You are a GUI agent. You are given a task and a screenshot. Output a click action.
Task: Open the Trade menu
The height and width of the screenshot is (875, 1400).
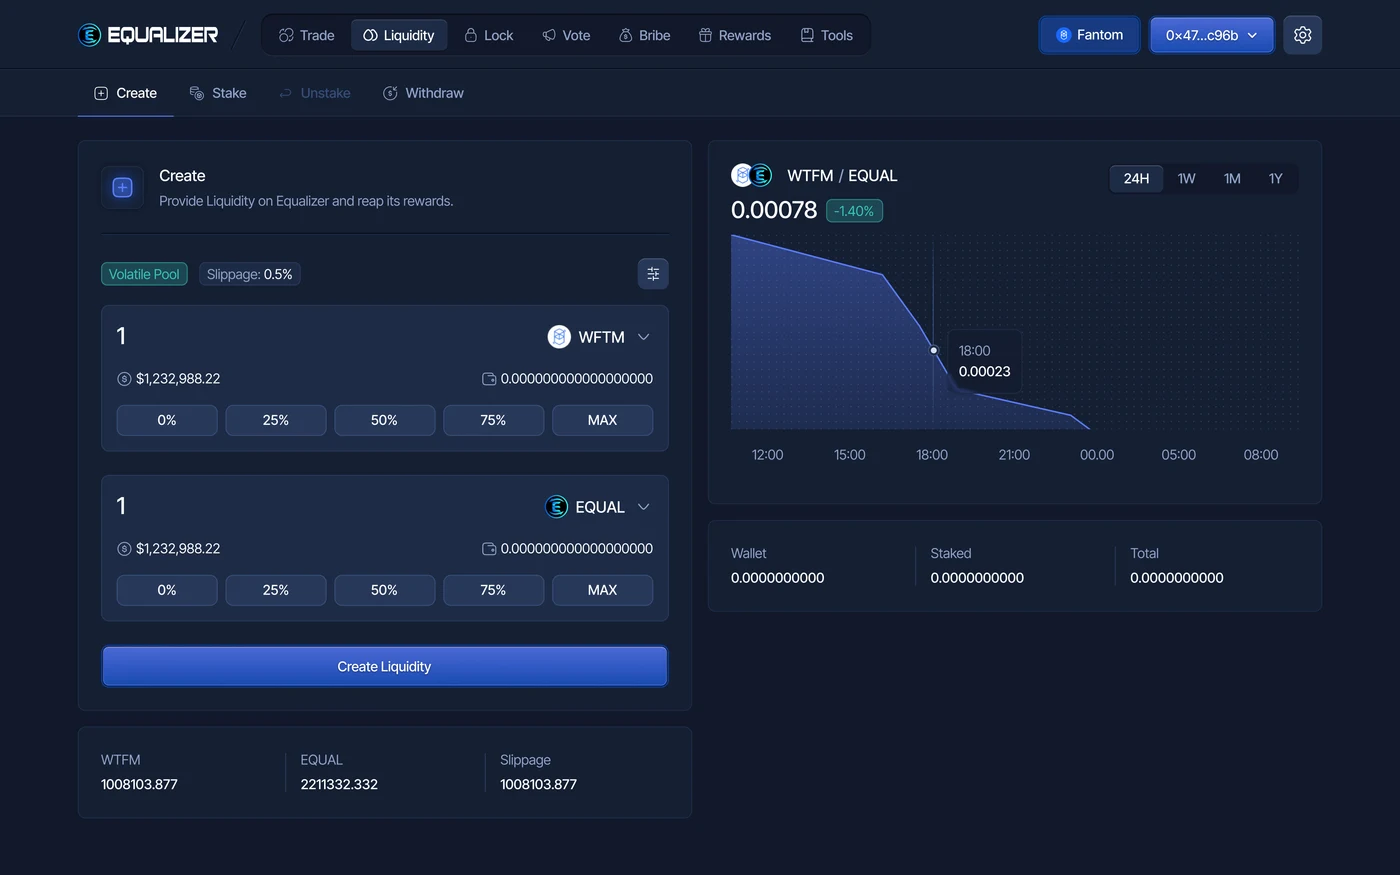click(306, 35)
